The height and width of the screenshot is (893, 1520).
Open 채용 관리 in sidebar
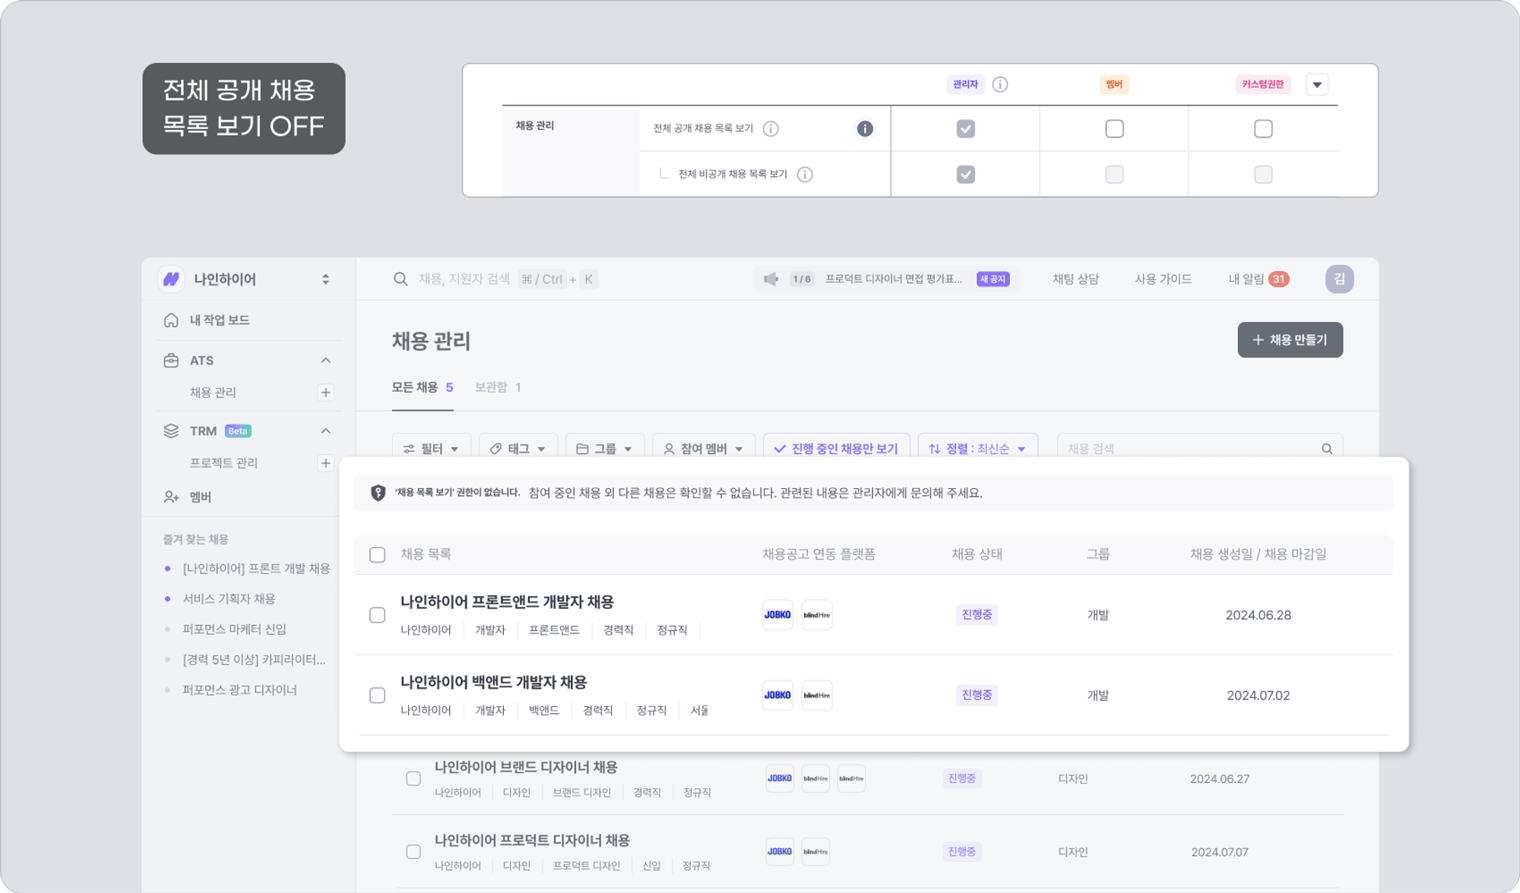[x=213, y=393]
